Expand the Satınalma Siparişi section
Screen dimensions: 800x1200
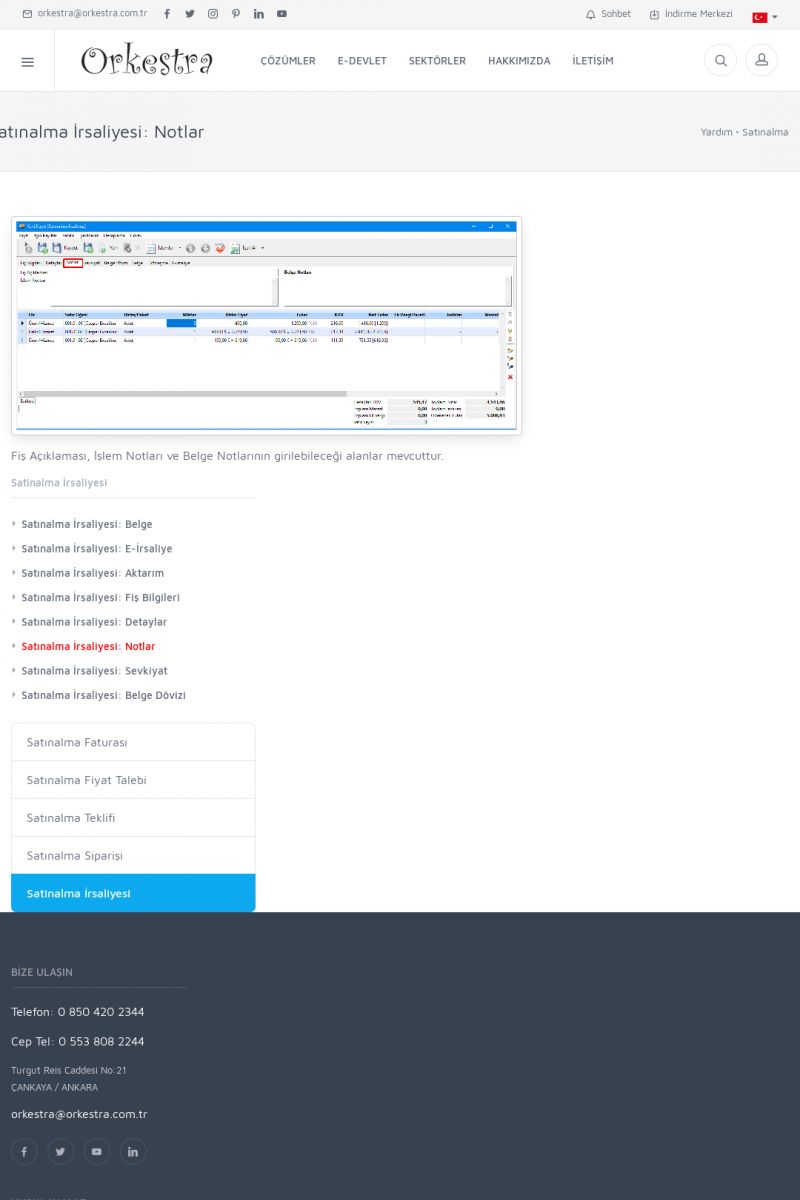point(133,855)
